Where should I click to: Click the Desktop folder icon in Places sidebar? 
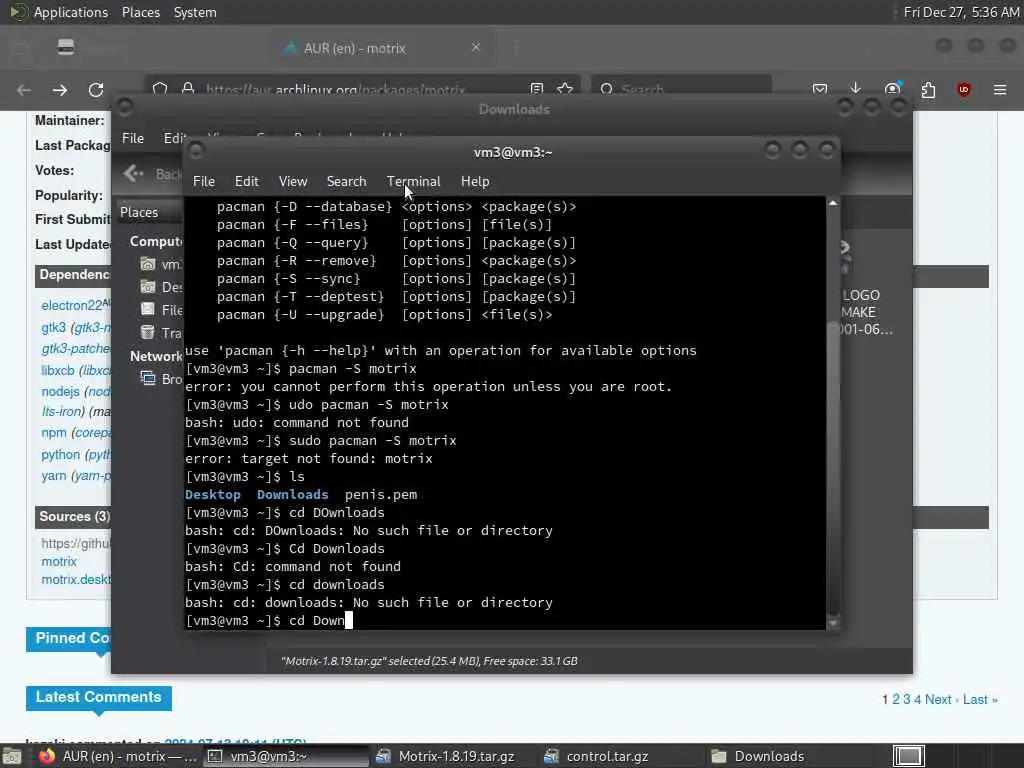pos(148,287)
